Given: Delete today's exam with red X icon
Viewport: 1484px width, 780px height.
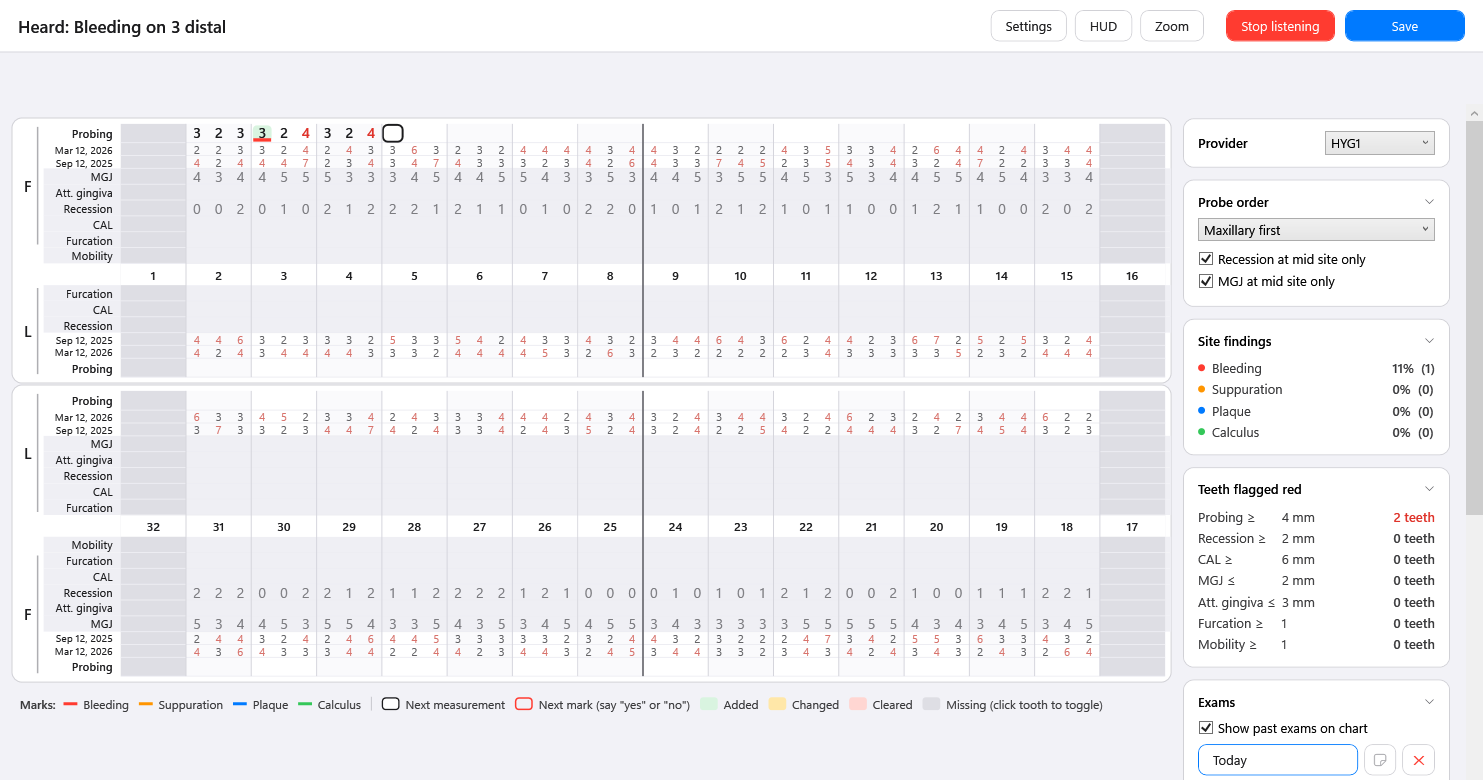Looking at the screenshot, I should 1418,760.
